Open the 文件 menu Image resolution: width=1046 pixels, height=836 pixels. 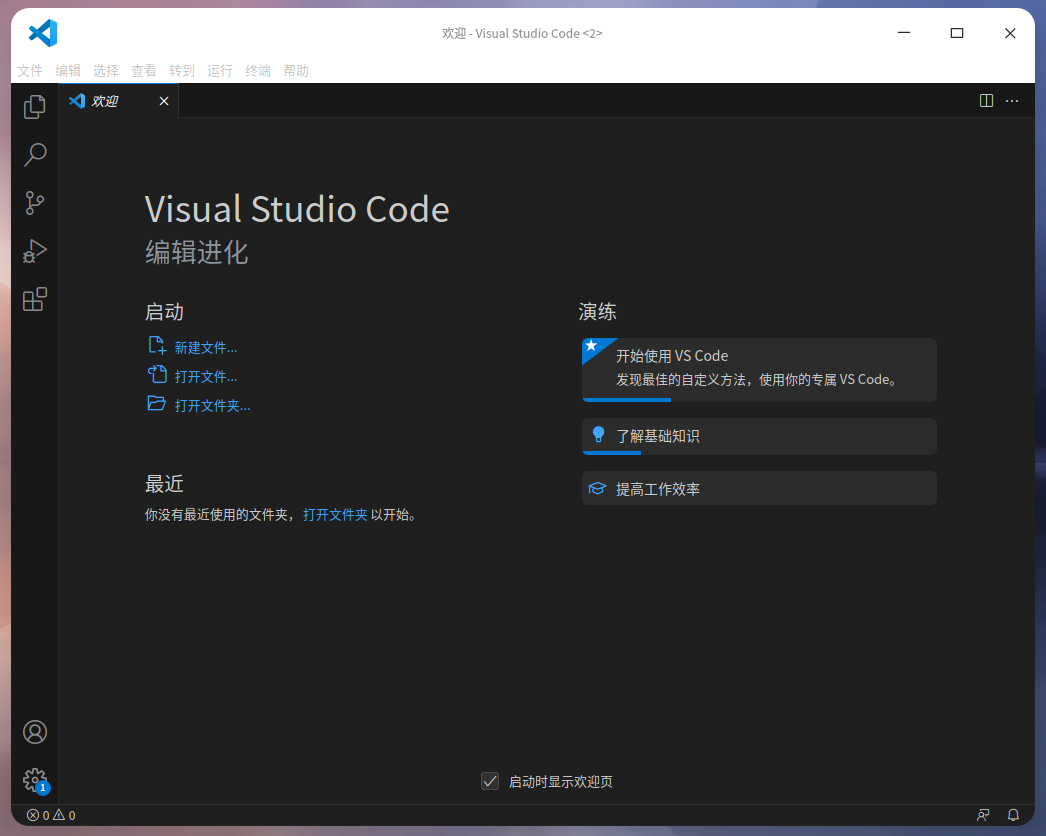pos(30,71)
